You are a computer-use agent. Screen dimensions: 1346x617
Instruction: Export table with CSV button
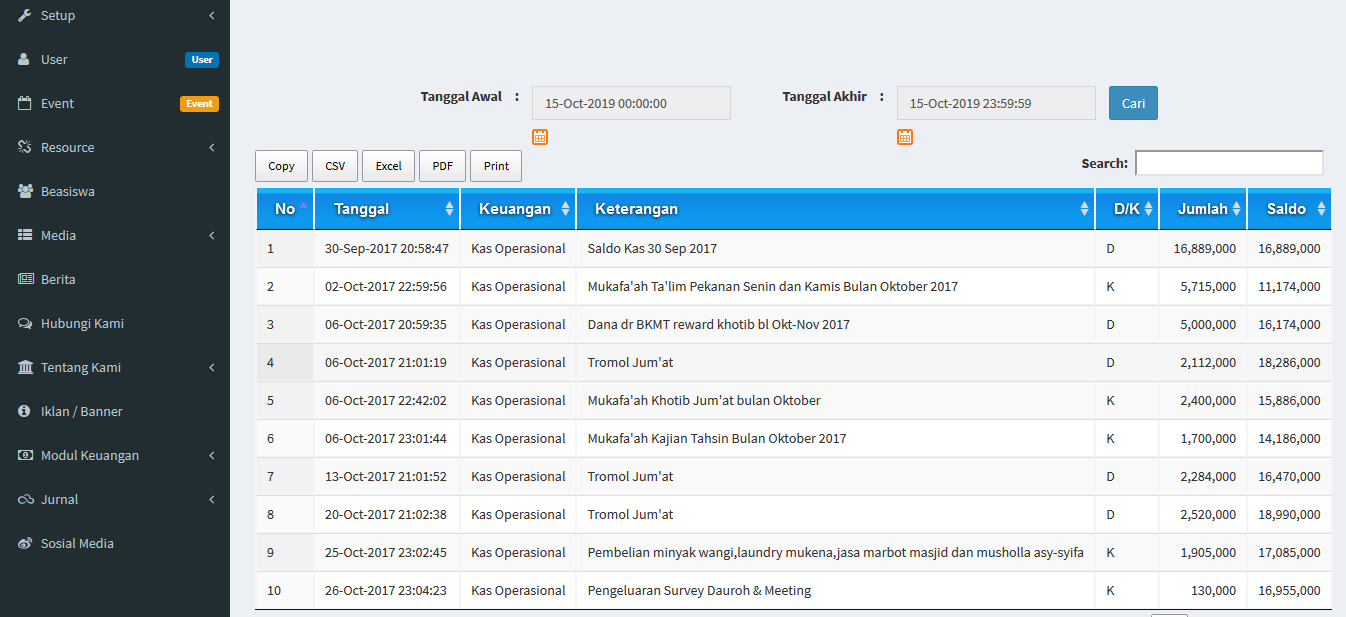335,166
